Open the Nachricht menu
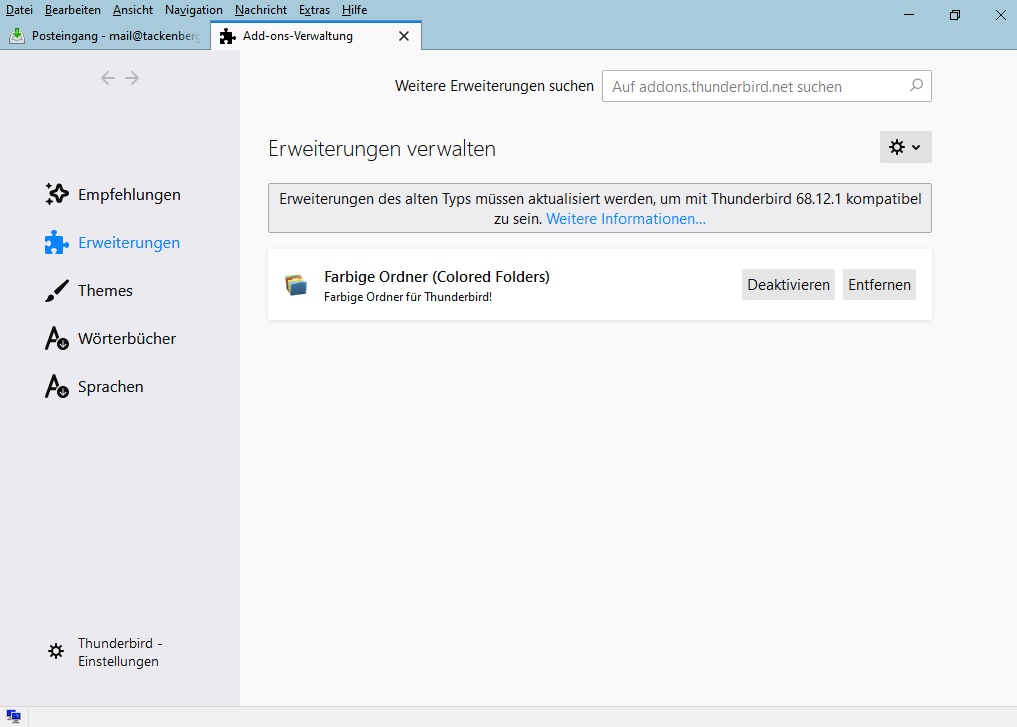The width and height of the screenshot is (1017, 727). click(261, 10)
